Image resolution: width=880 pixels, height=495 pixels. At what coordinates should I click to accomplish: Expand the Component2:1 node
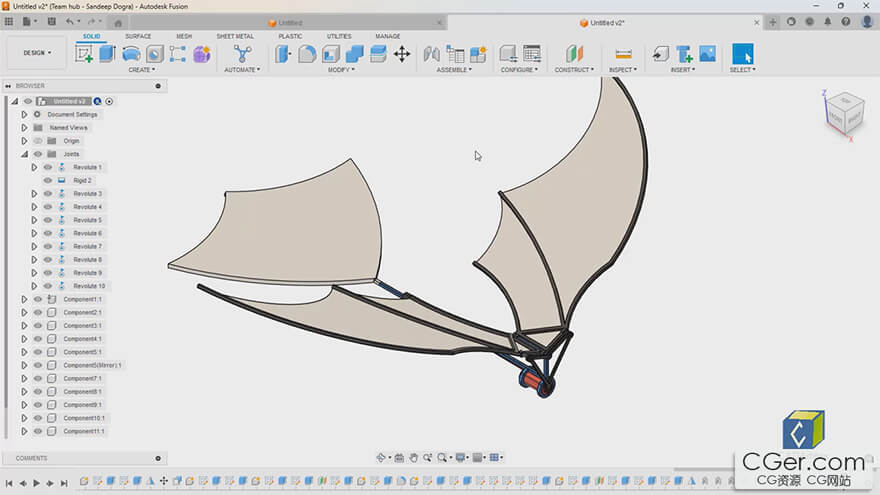(x=24, y=312)
